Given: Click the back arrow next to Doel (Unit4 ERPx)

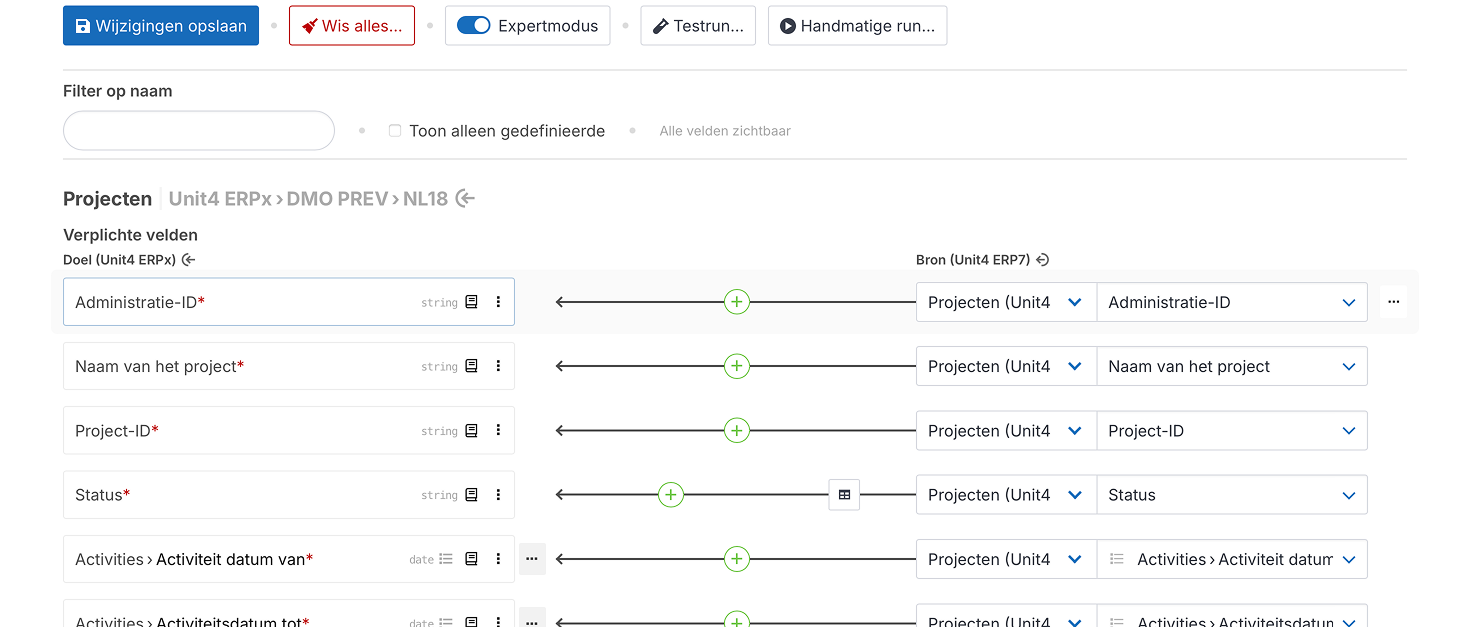Looking at the screenshot, I should [x=187, y=258].
